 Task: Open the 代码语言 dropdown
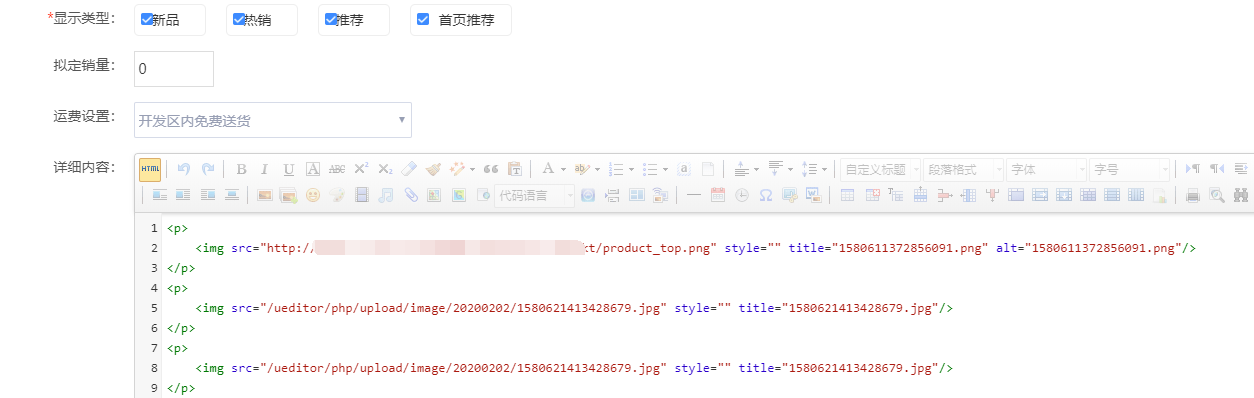[535, 195]
